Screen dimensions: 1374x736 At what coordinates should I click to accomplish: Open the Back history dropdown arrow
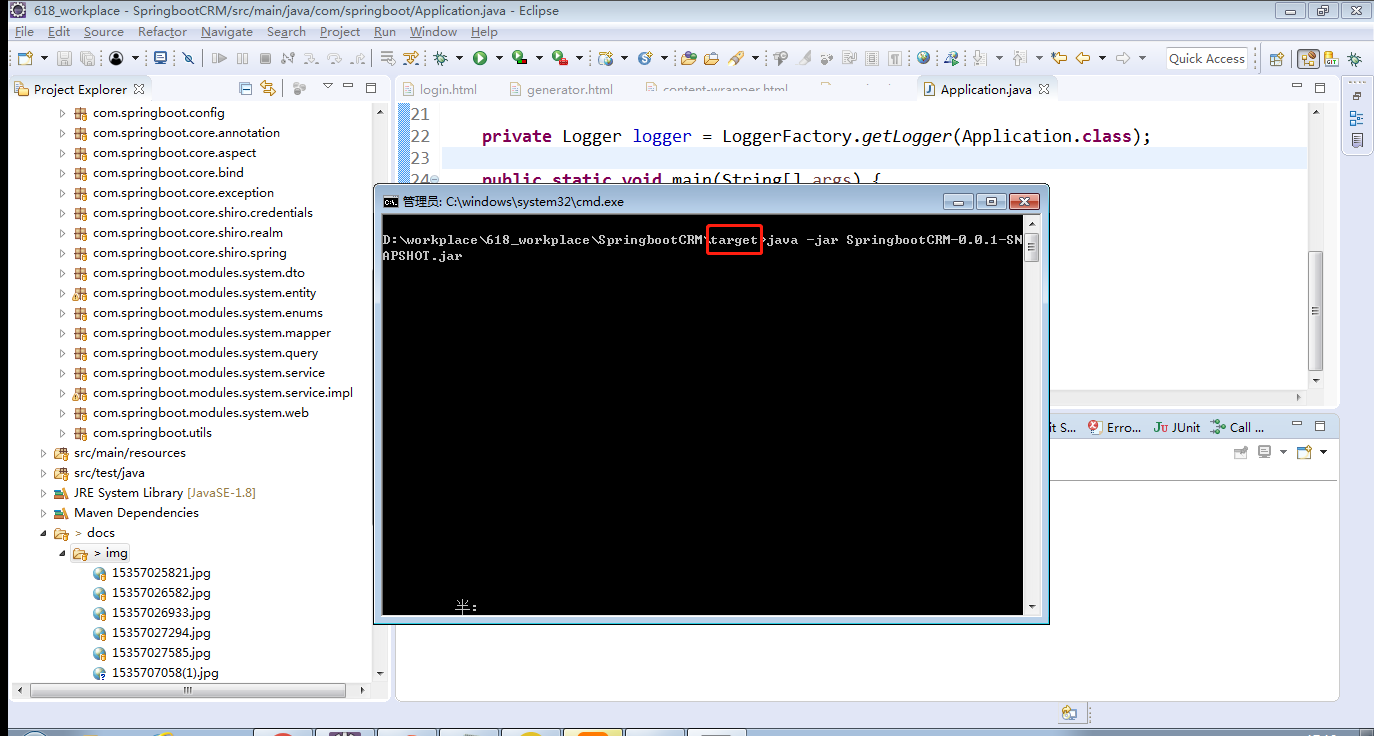1102,58
